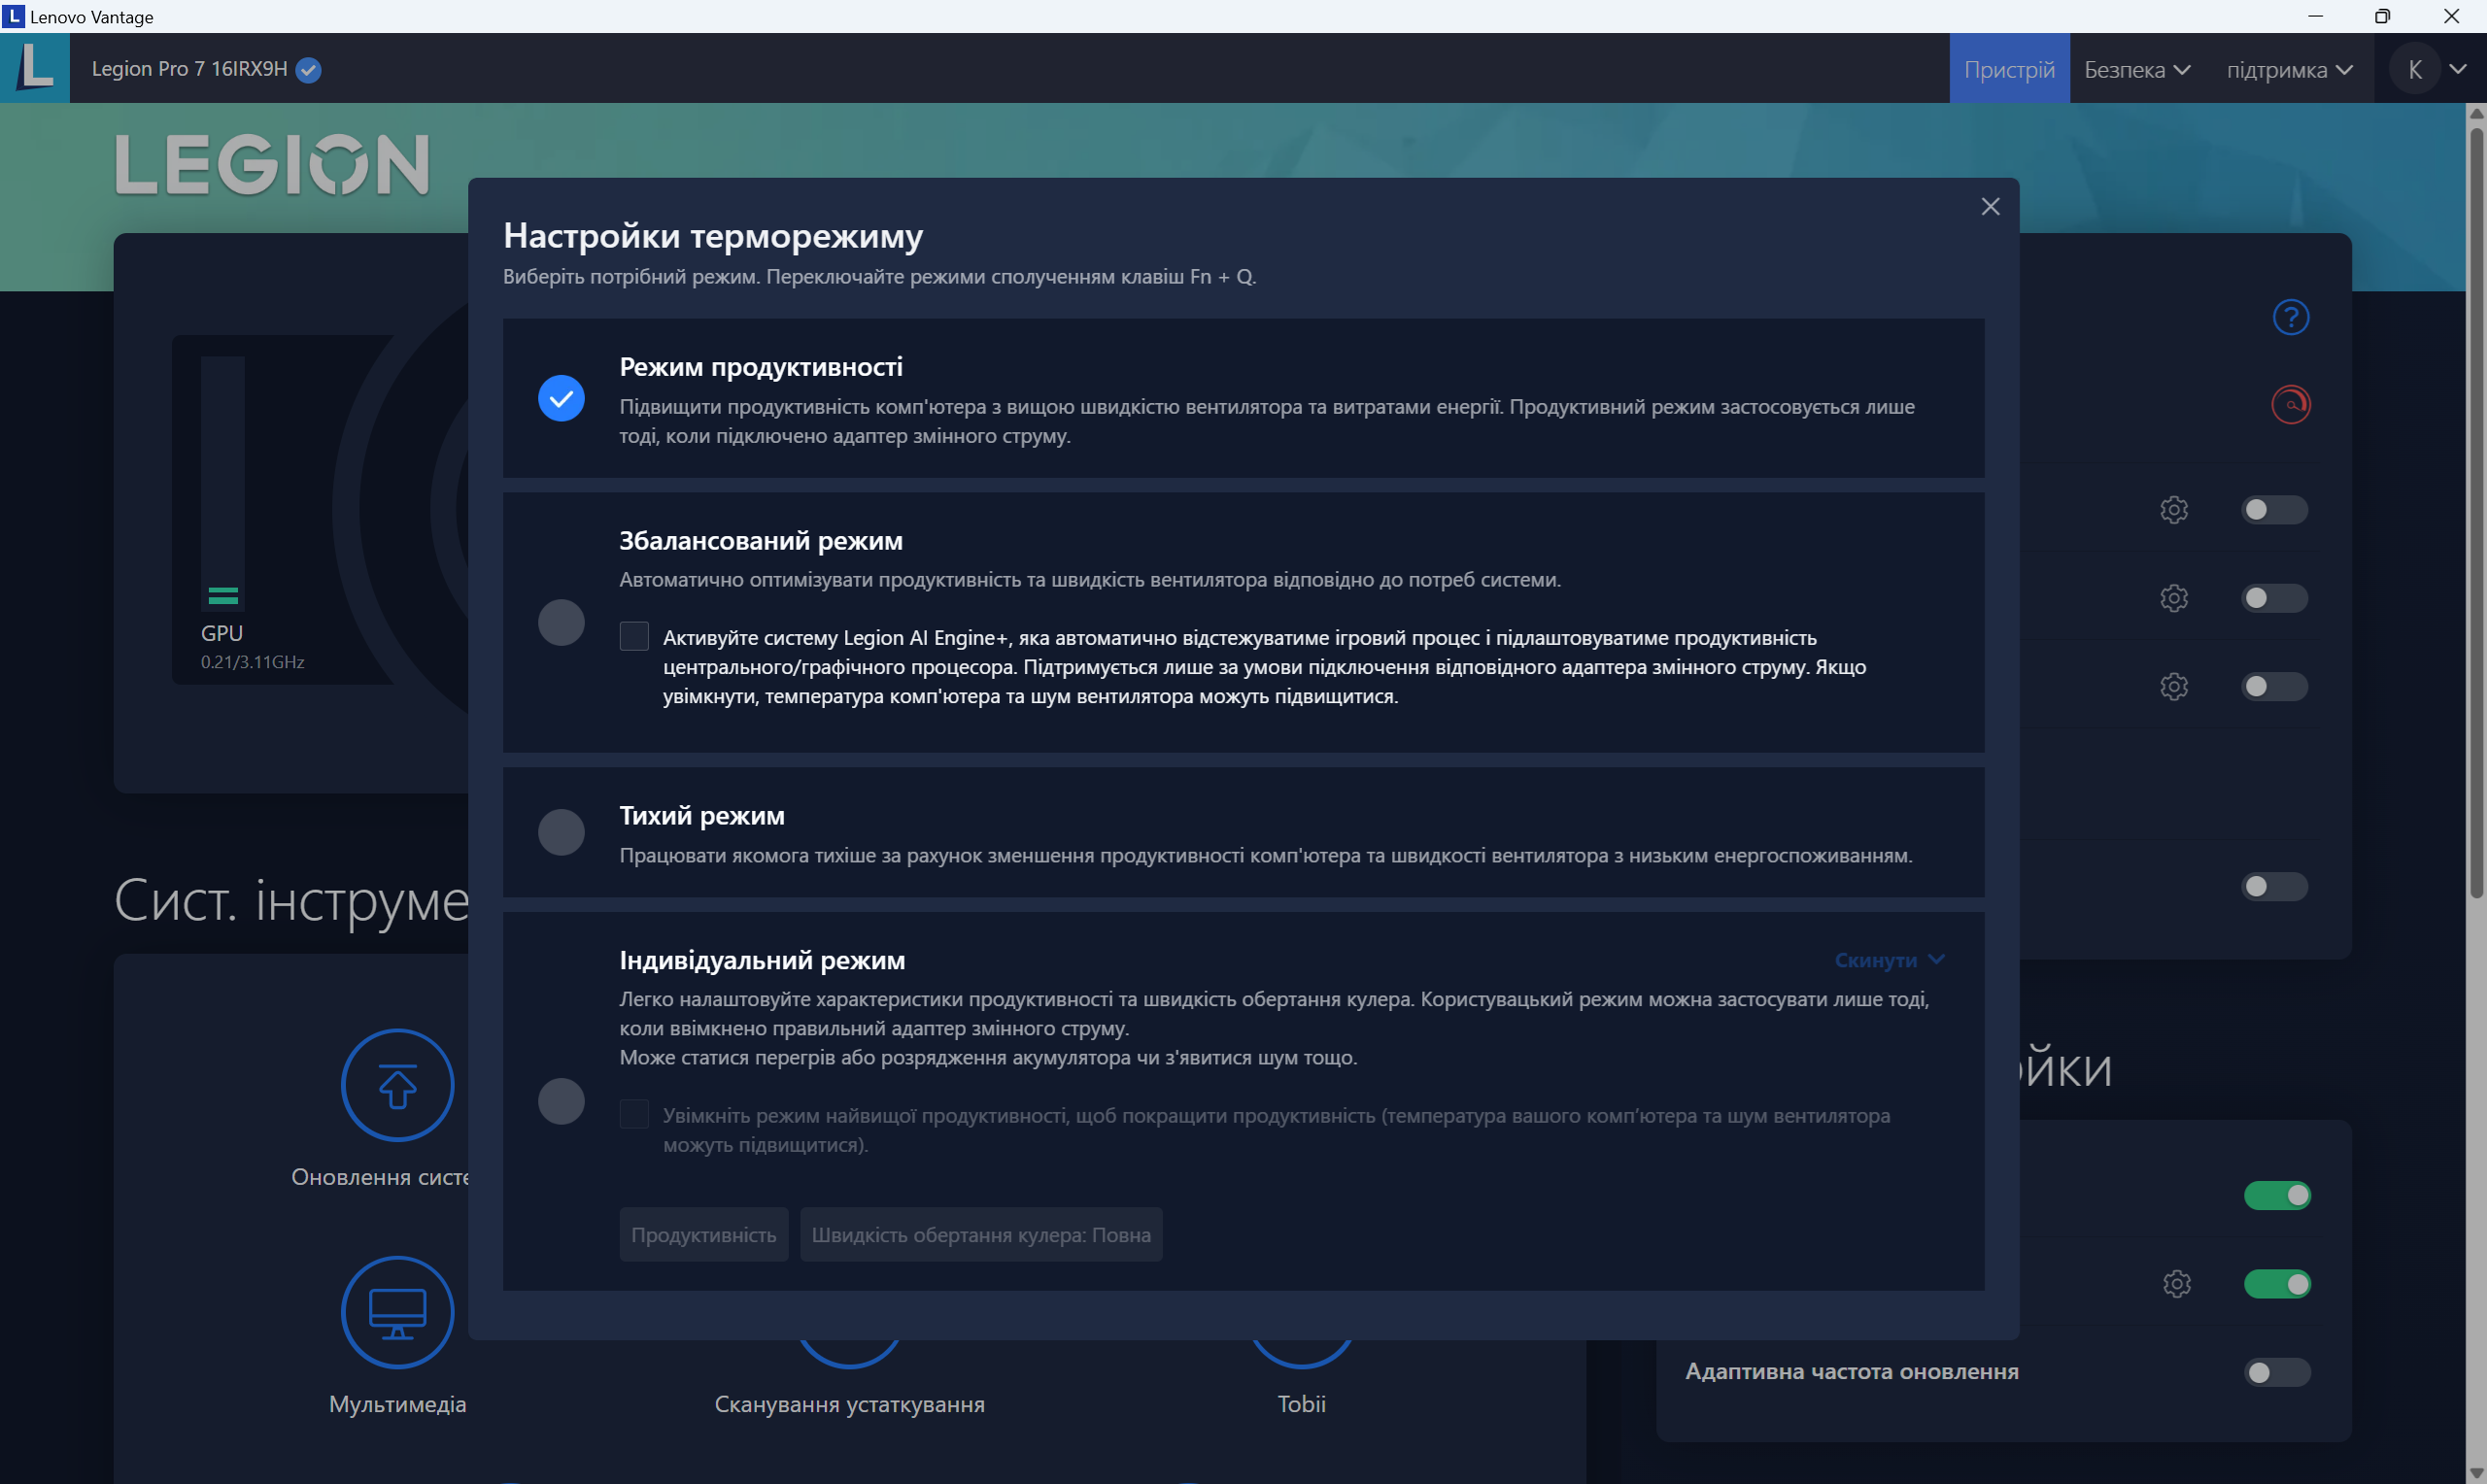Select the Quiet mode radio button
The height and width of the screenshot is (1484, 2487).
[561, 832]
